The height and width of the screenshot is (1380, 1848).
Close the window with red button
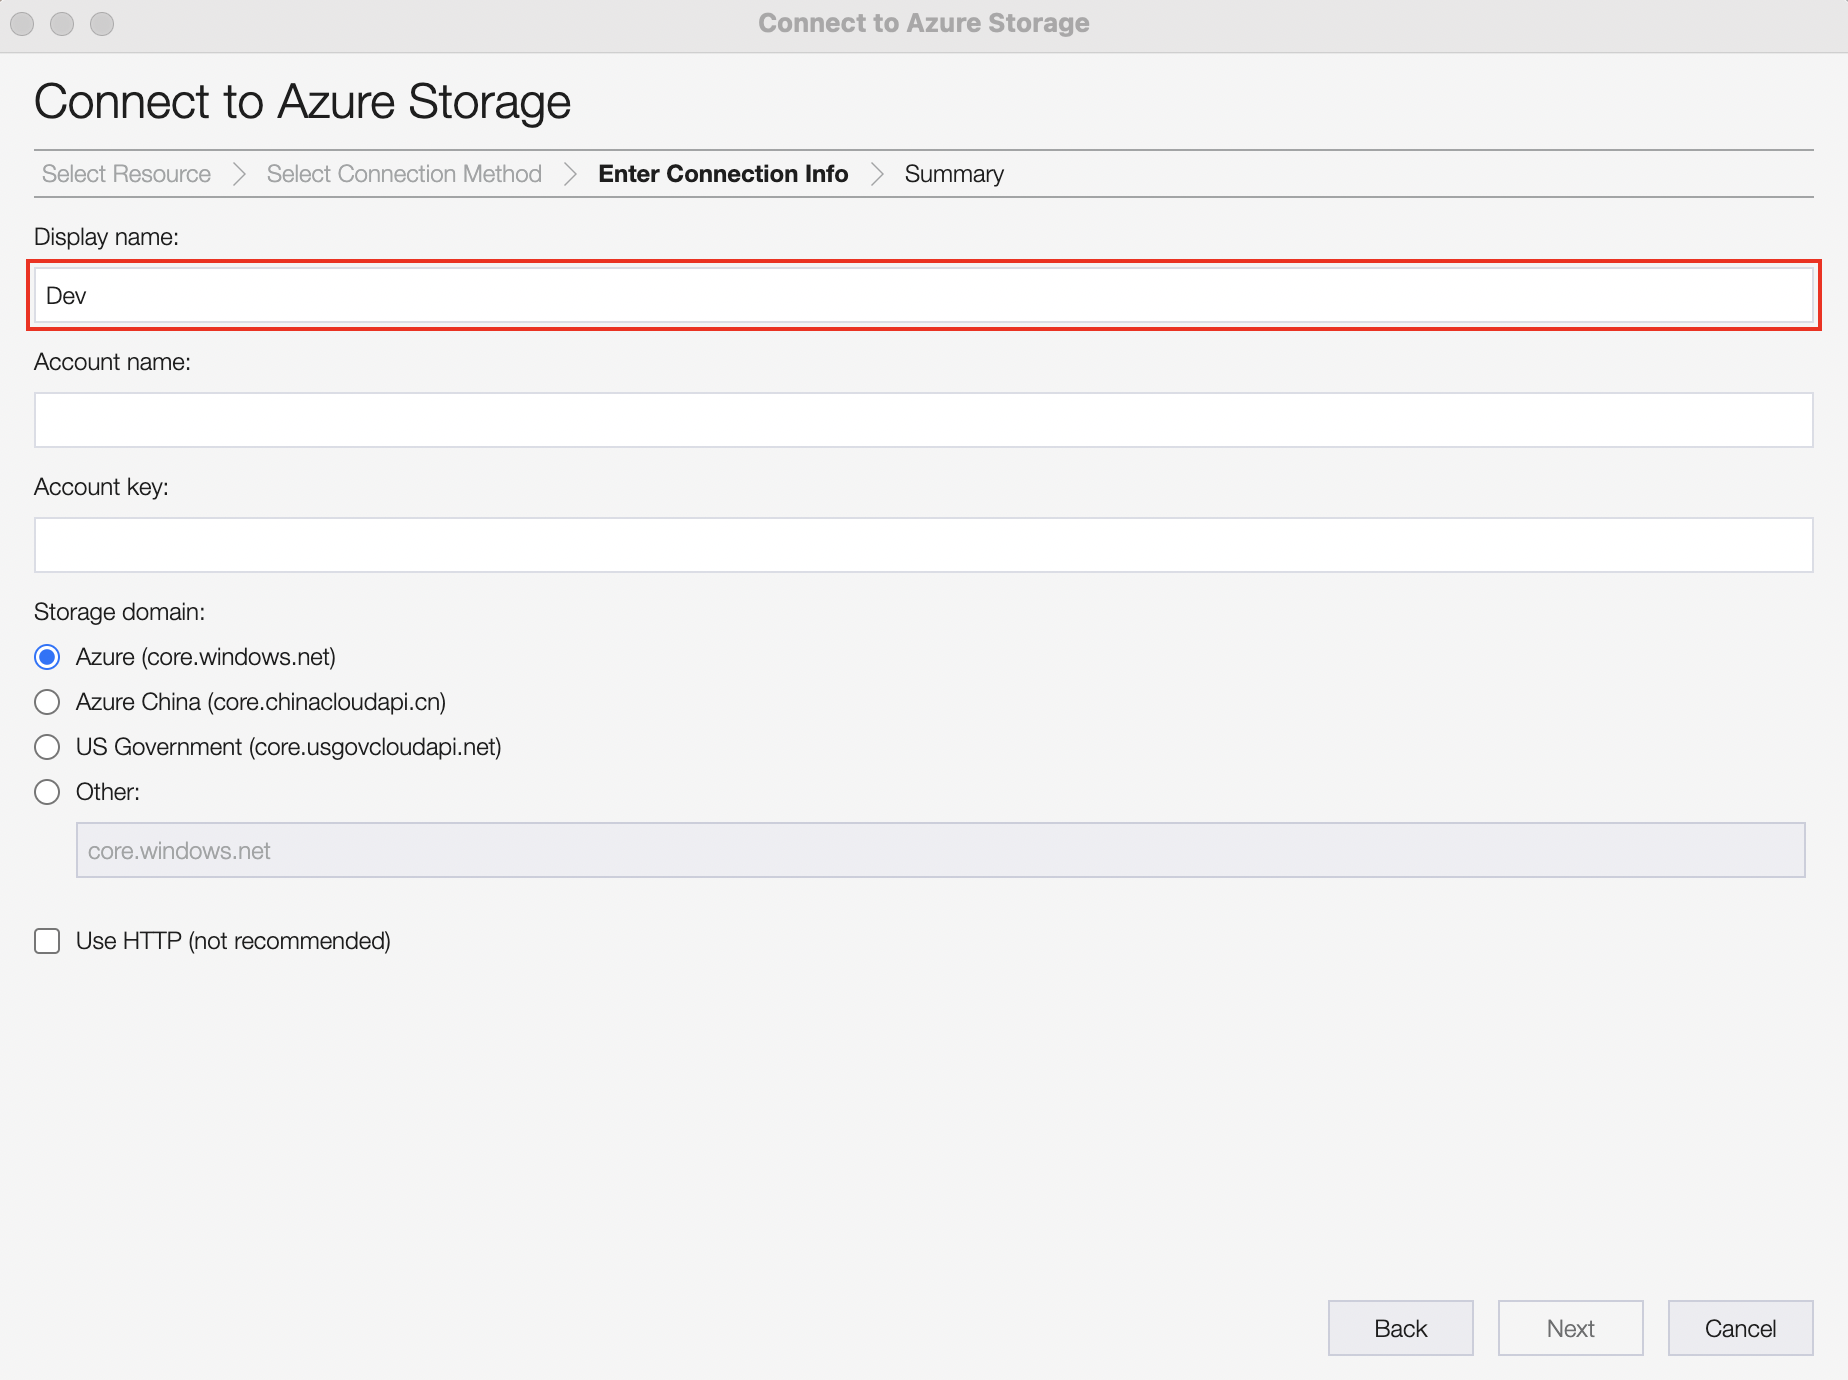22,23
